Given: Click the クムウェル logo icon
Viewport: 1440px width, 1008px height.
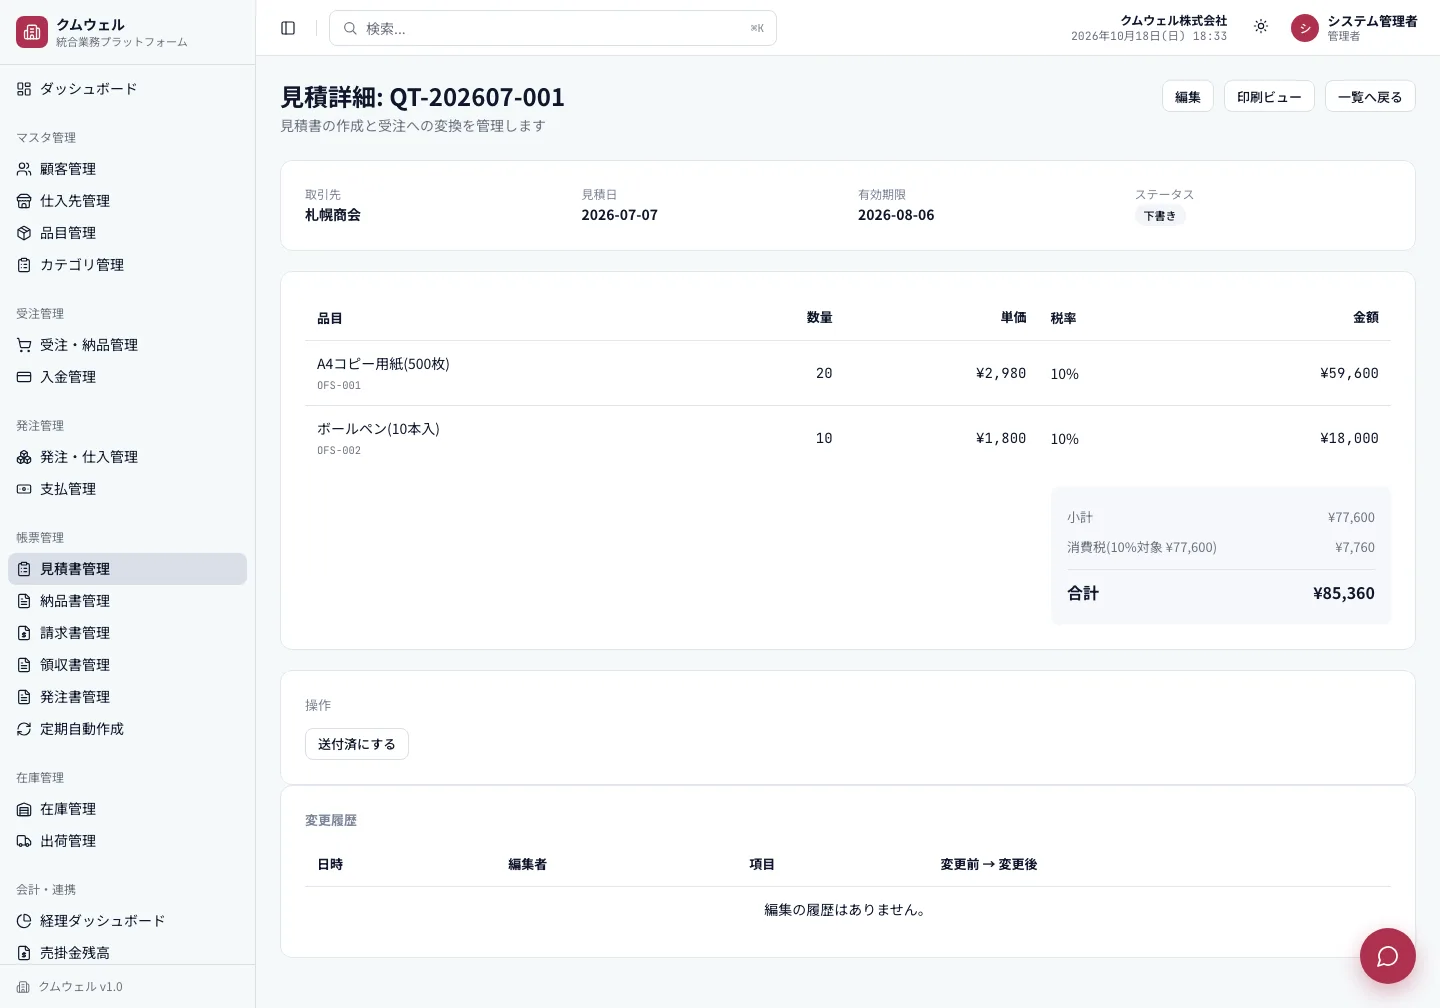Looking at the screenshot, I should 32,32.
